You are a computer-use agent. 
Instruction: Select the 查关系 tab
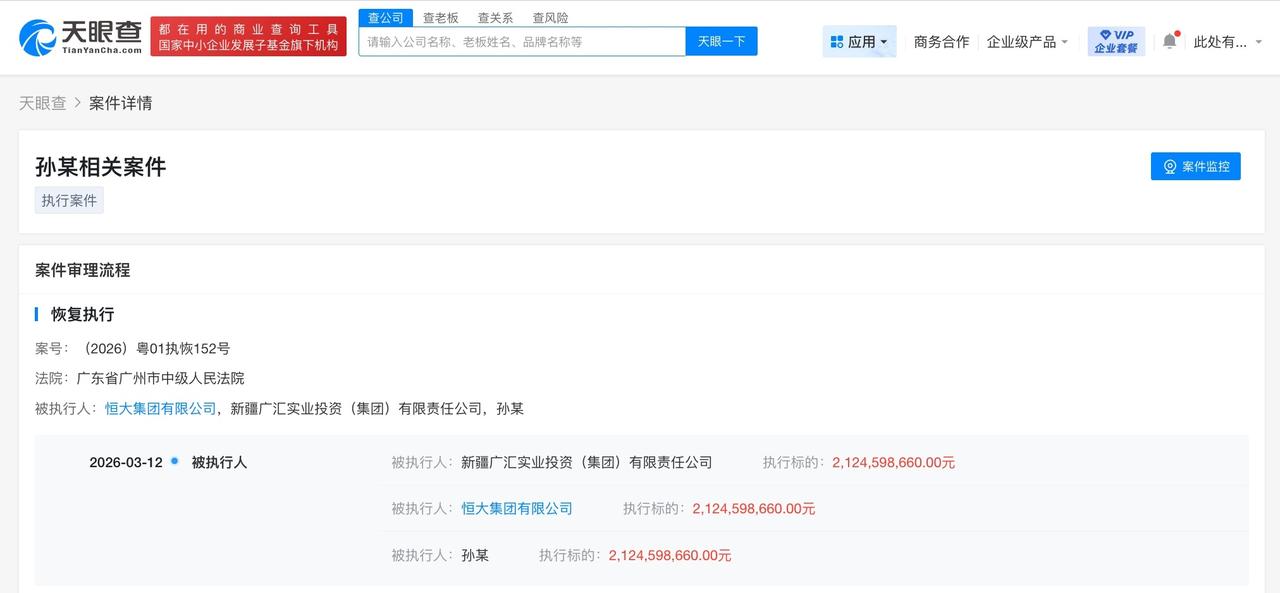point(495,17)
